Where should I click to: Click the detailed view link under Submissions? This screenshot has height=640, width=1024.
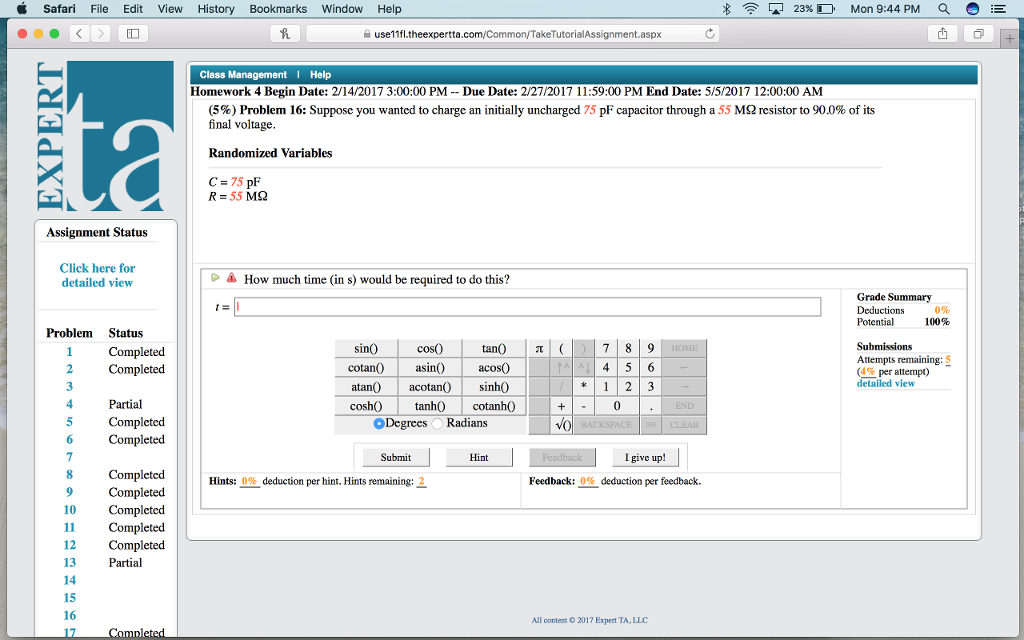point(884,383)
